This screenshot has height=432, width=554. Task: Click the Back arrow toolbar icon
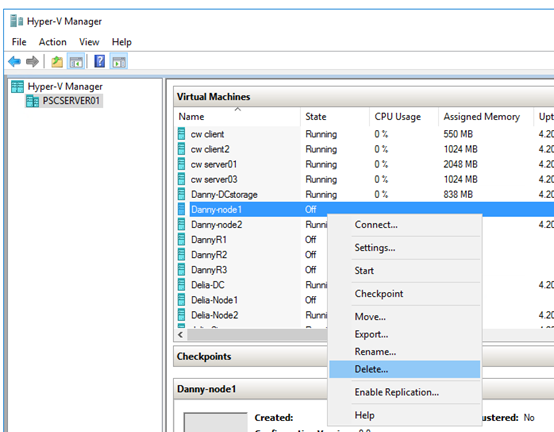[14, 62]
